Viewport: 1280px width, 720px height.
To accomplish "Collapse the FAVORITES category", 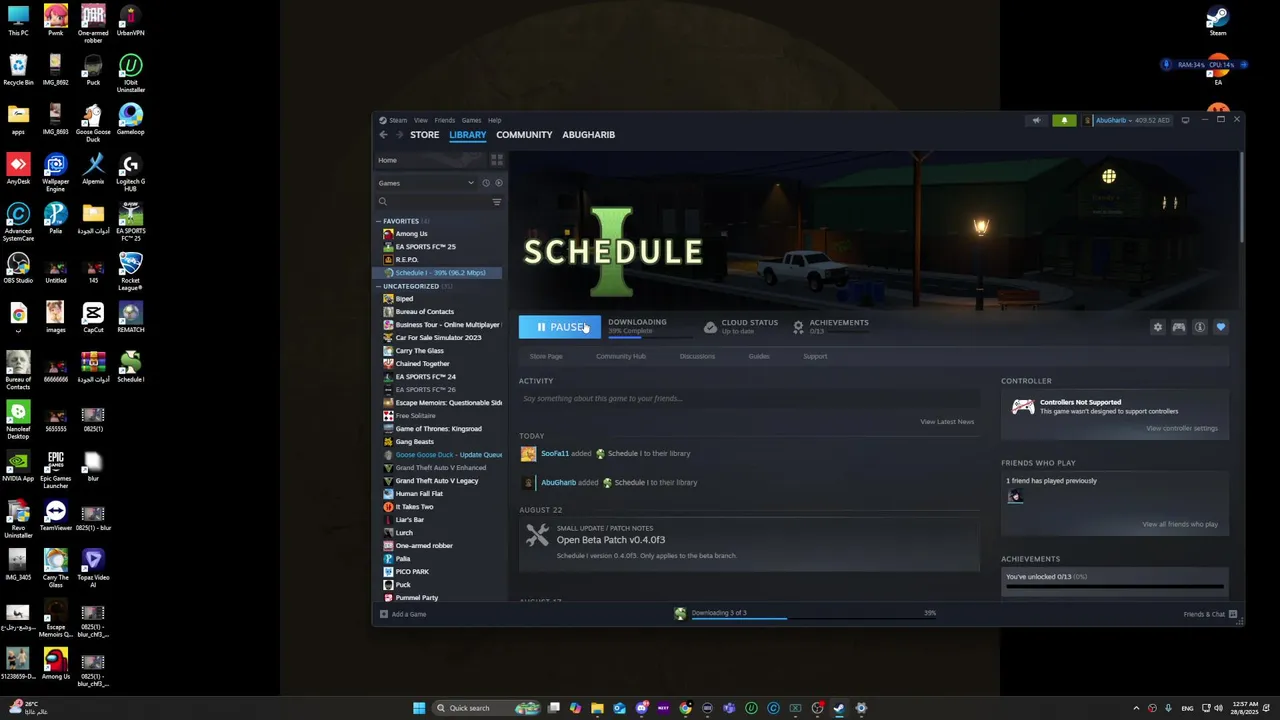I will (379, 221).
